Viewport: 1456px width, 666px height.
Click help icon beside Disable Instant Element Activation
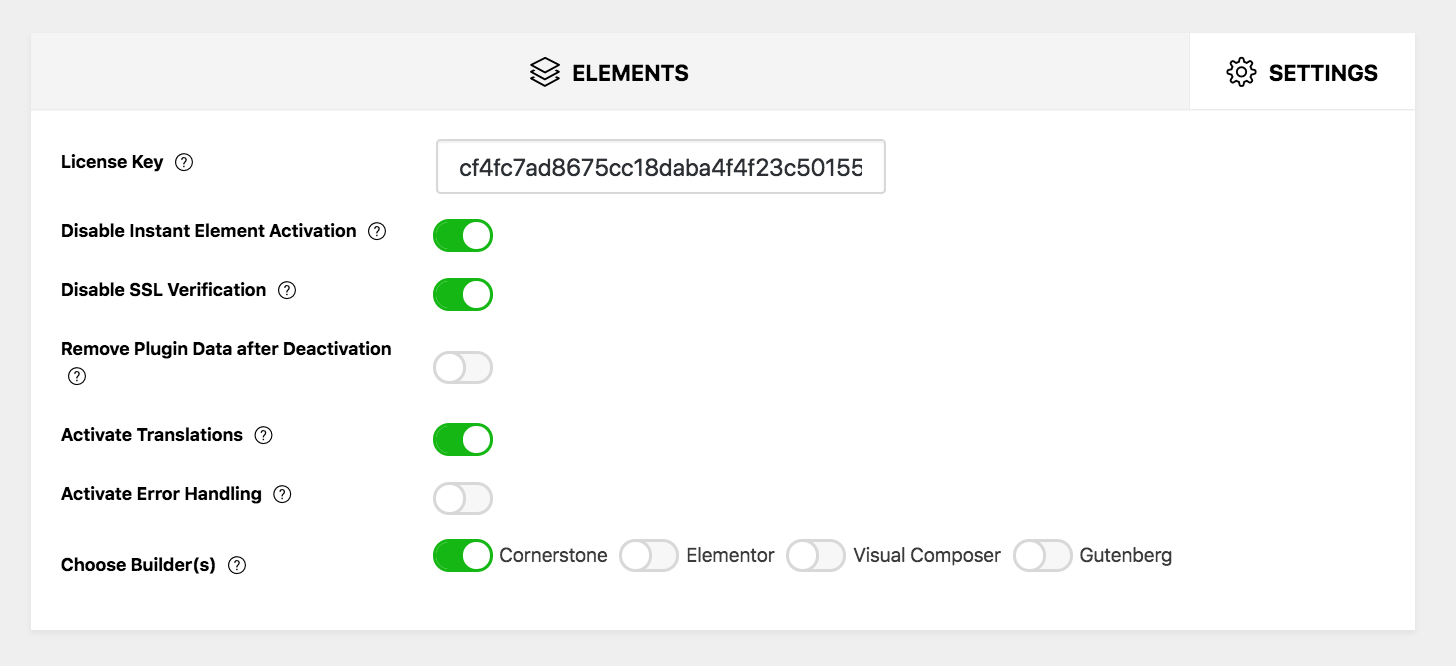tap(377, 231)
